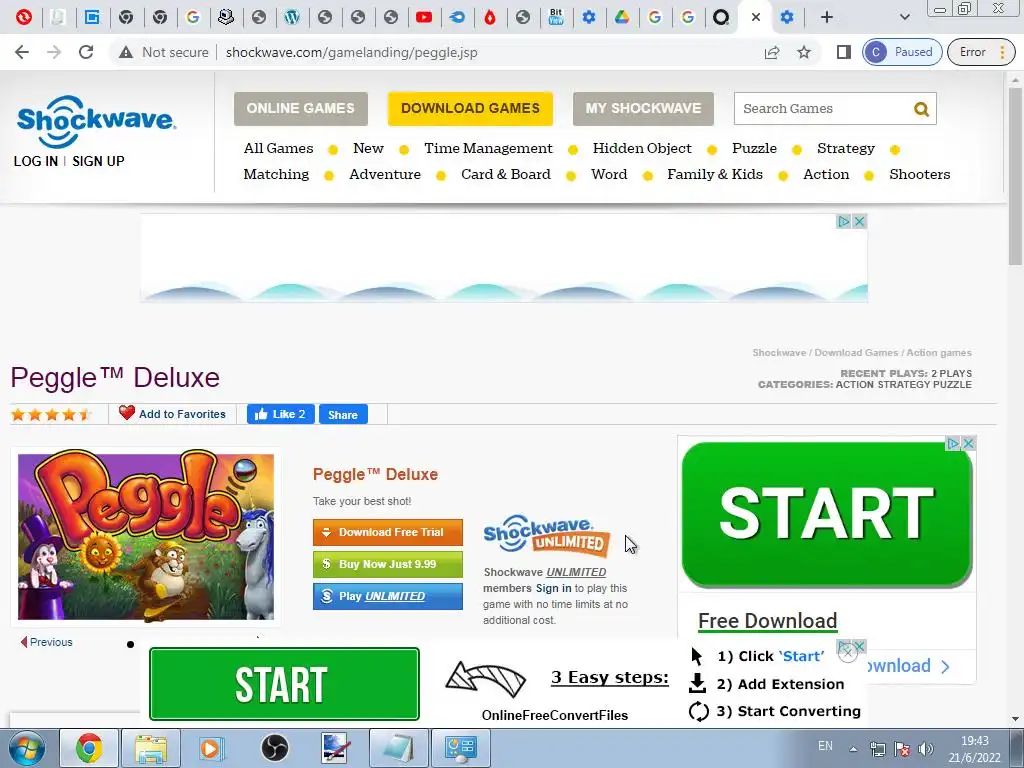This screenshot has height=768, width=1024.
Task: Click the page vertical scrollbar thumb
Action: [x=1016, y=176]
